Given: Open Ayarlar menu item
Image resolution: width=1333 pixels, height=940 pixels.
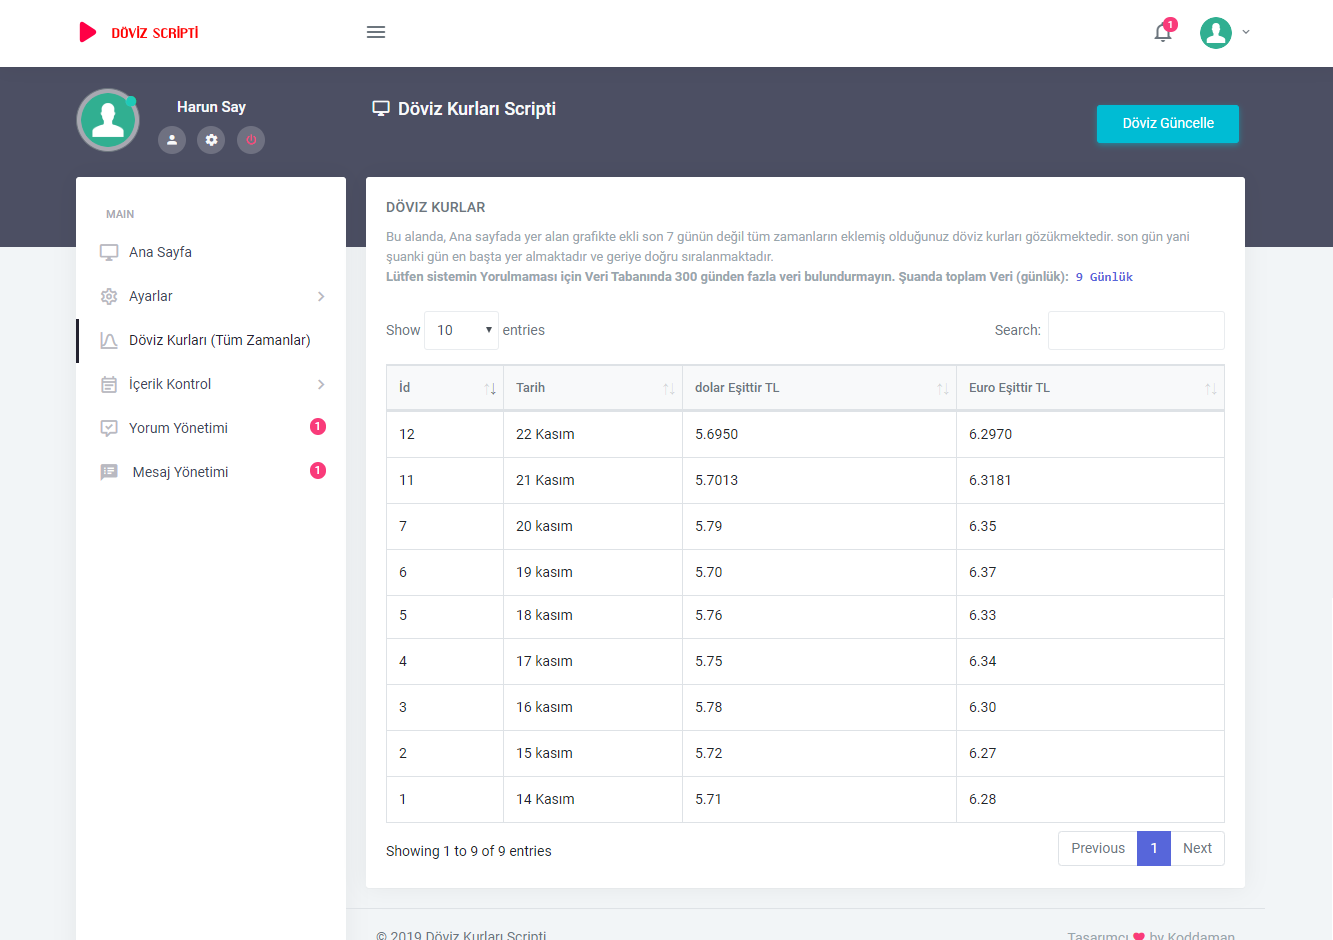Looking at the screenshot, I should coord(211,296).
